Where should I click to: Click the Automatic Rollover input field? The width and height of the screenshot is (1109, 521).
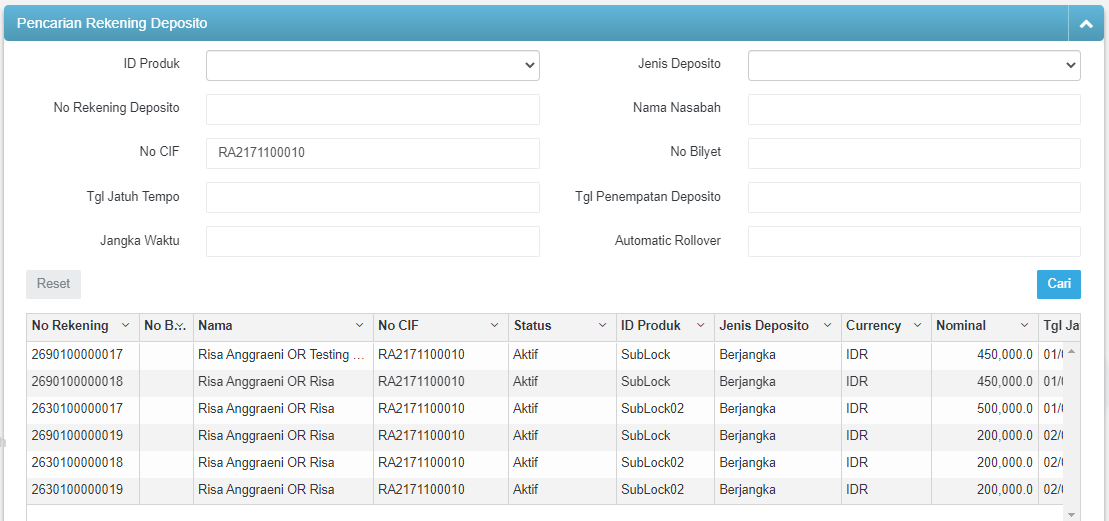coord(913,241)
